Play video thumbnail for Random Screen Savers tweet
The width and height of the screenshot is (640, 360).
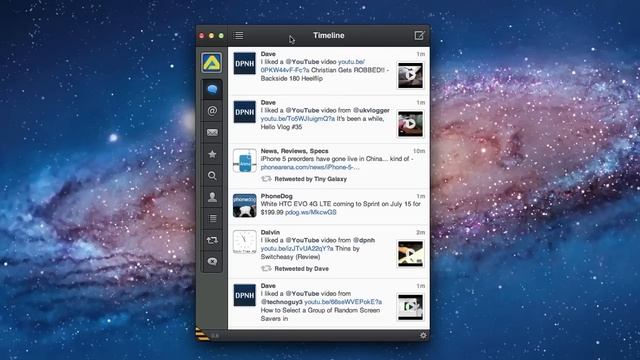pyautogui.click(x=410, y=307)
